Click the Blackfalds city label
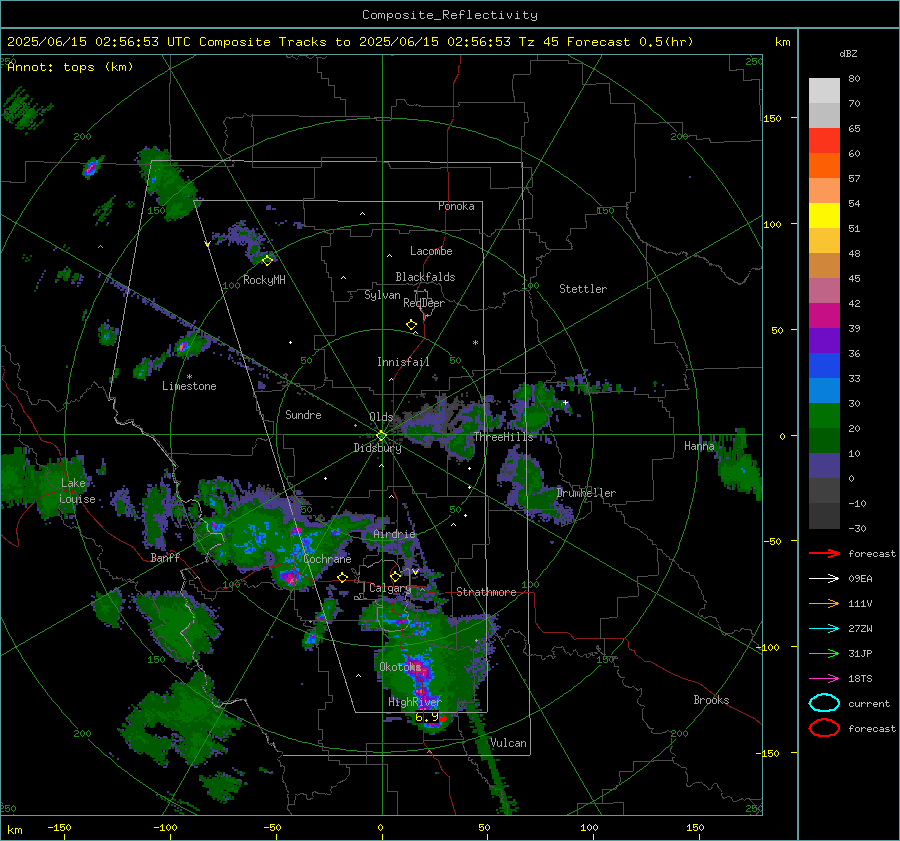 425,277
